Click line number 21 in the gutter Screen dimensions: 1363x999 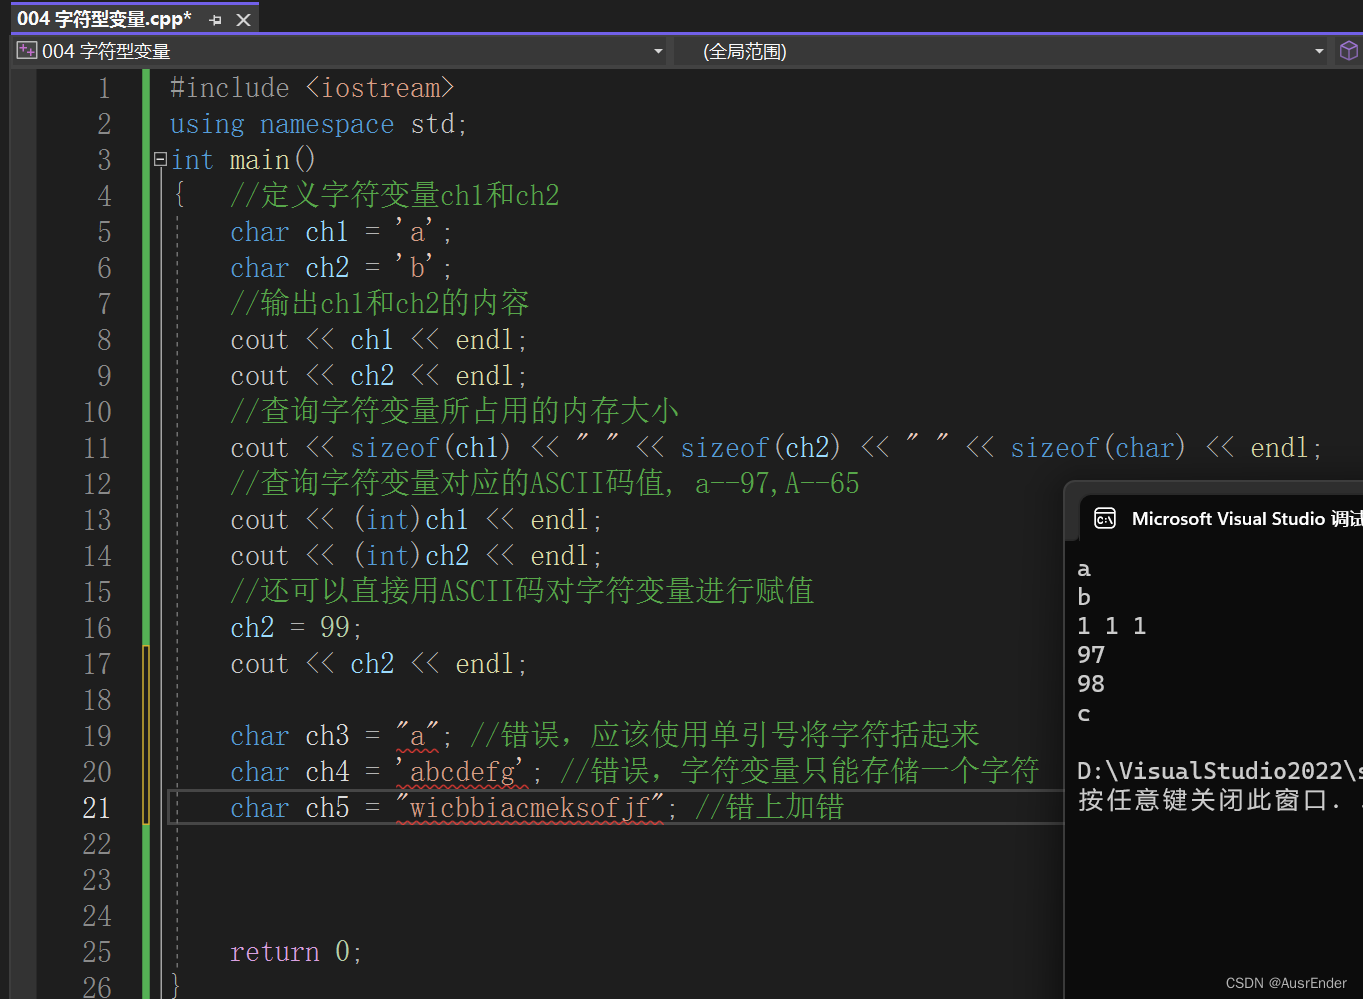(x=97, y=807)
